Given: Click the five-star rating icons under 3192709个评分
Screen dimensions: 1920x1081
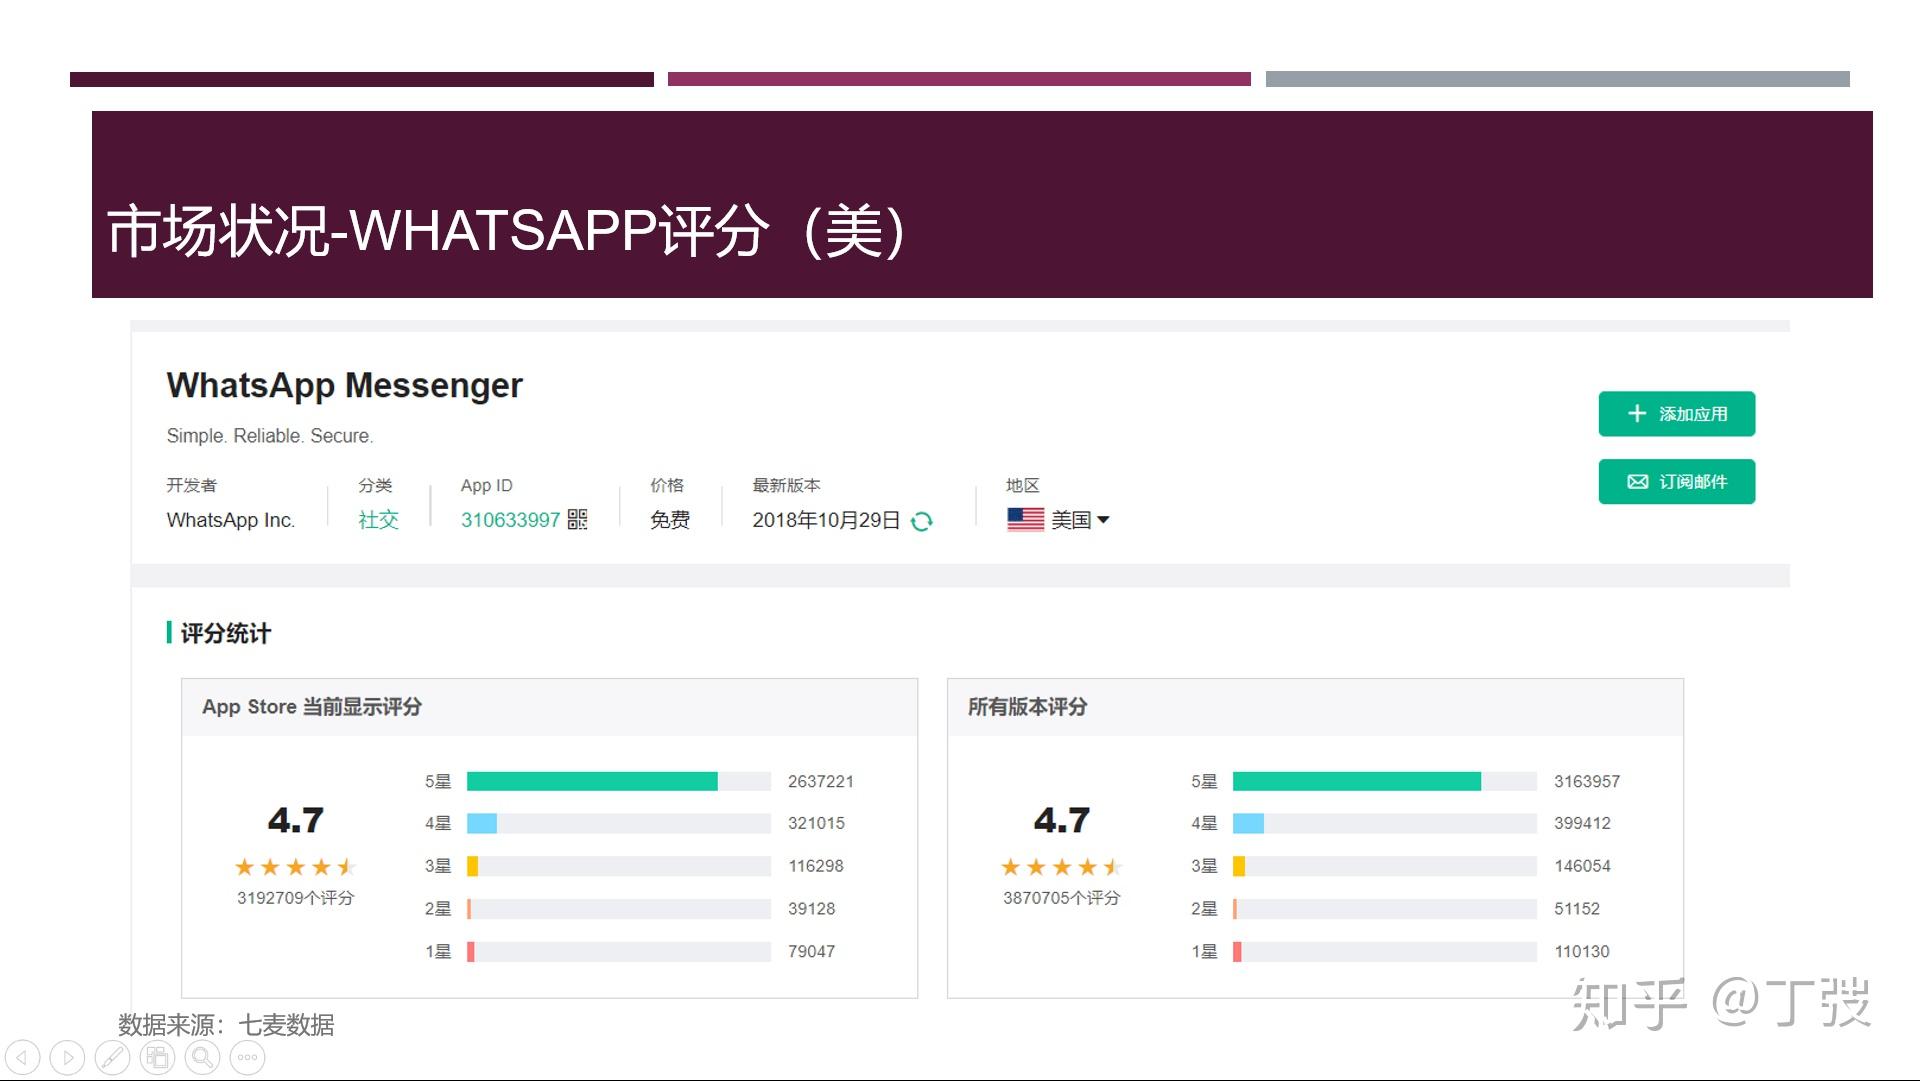Looking at the screenshot, I should pyautogui.click(x=295, y=867).
